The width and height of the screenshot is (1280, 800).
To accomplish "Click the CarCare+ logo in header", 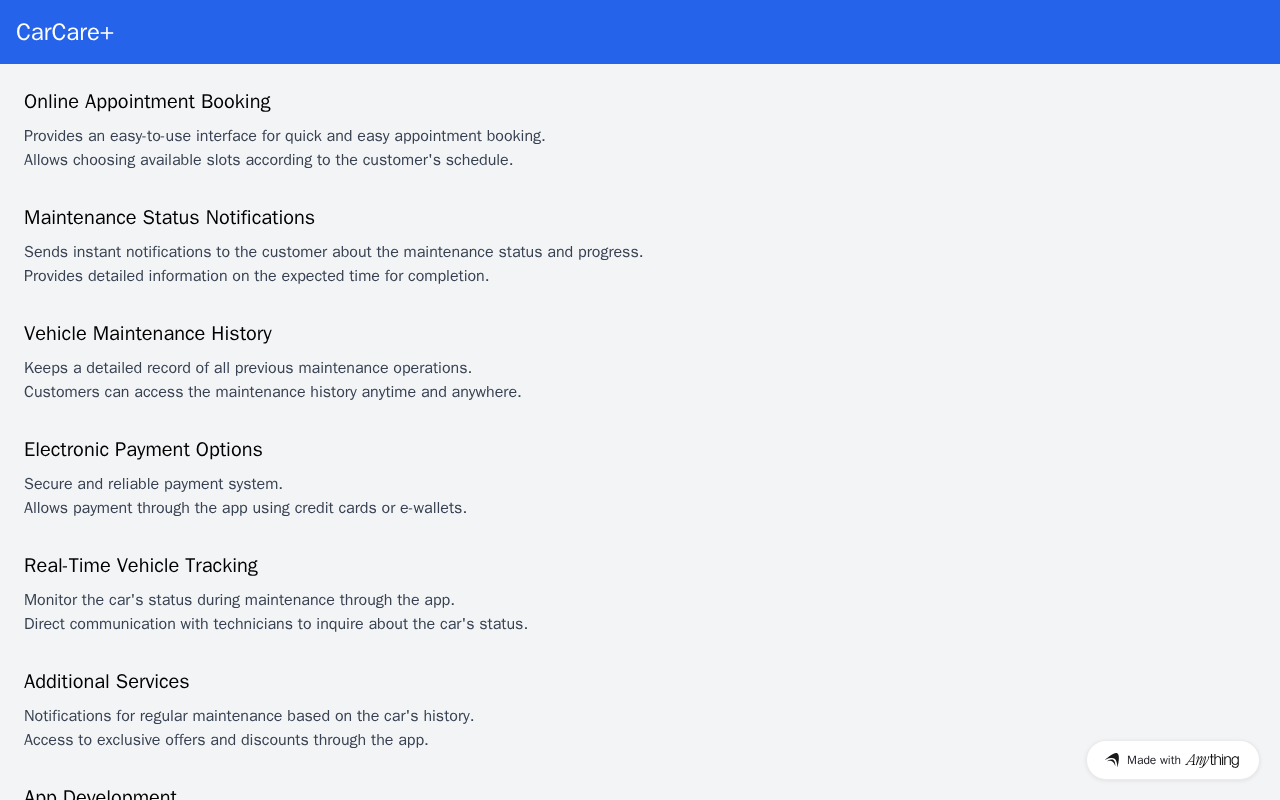I will tap(65, 32).
